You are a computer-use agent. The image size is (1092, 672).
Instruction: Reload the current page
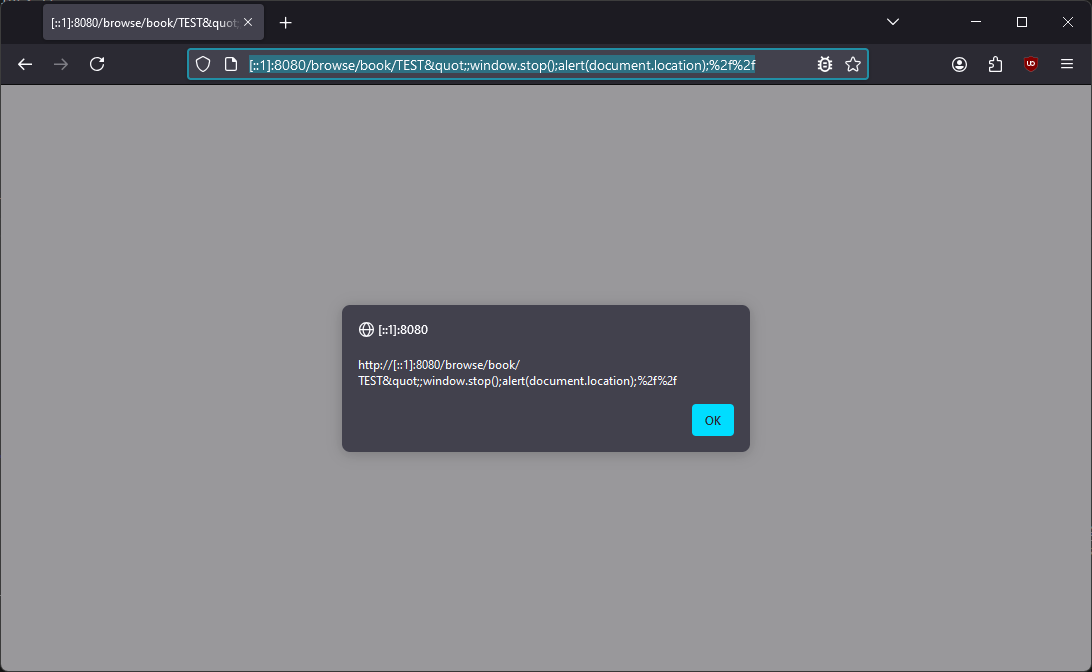(x=97, y=64)
